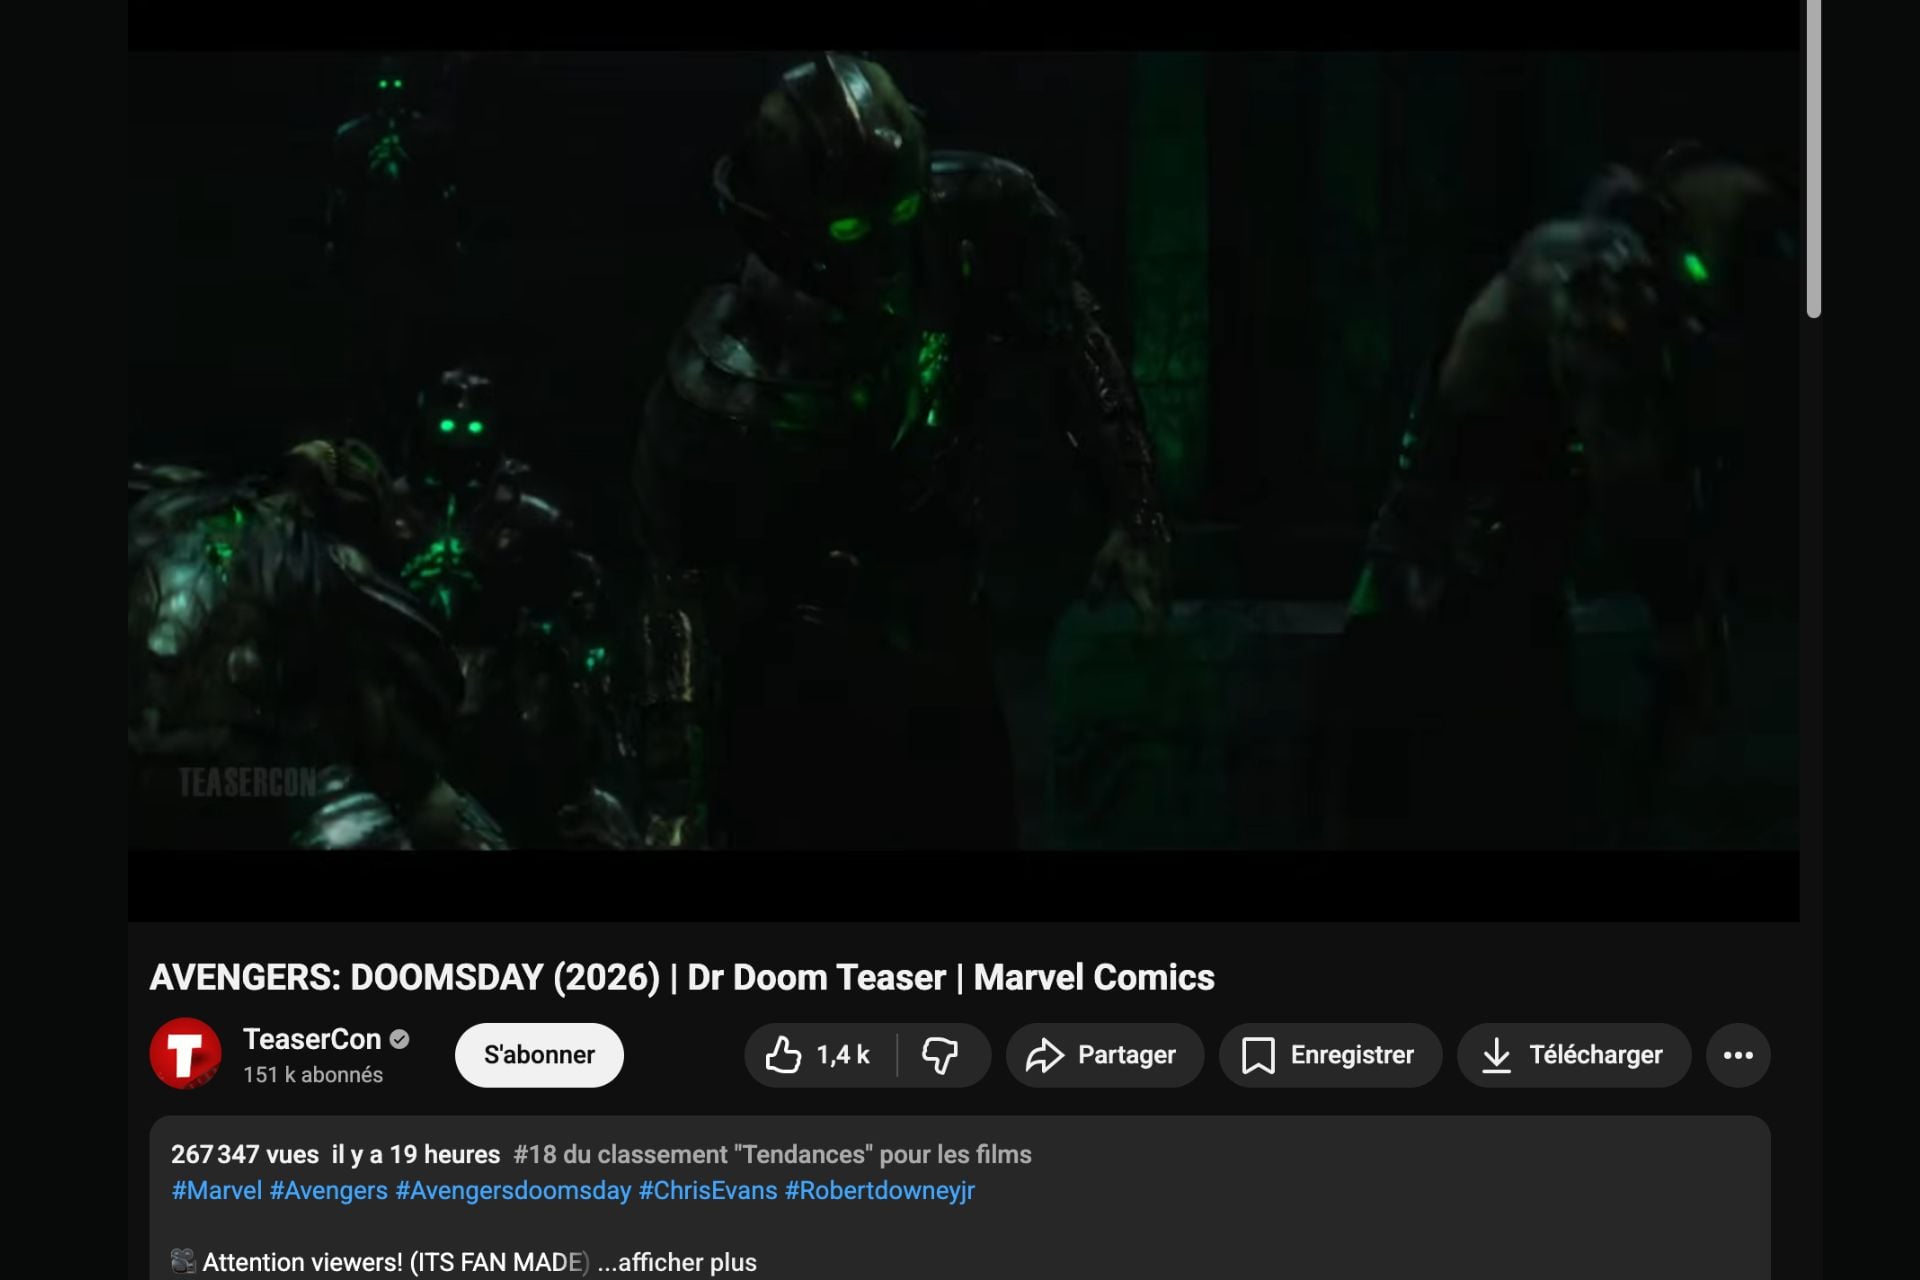Expand description with ...afficher plus

pos(677,1262)
